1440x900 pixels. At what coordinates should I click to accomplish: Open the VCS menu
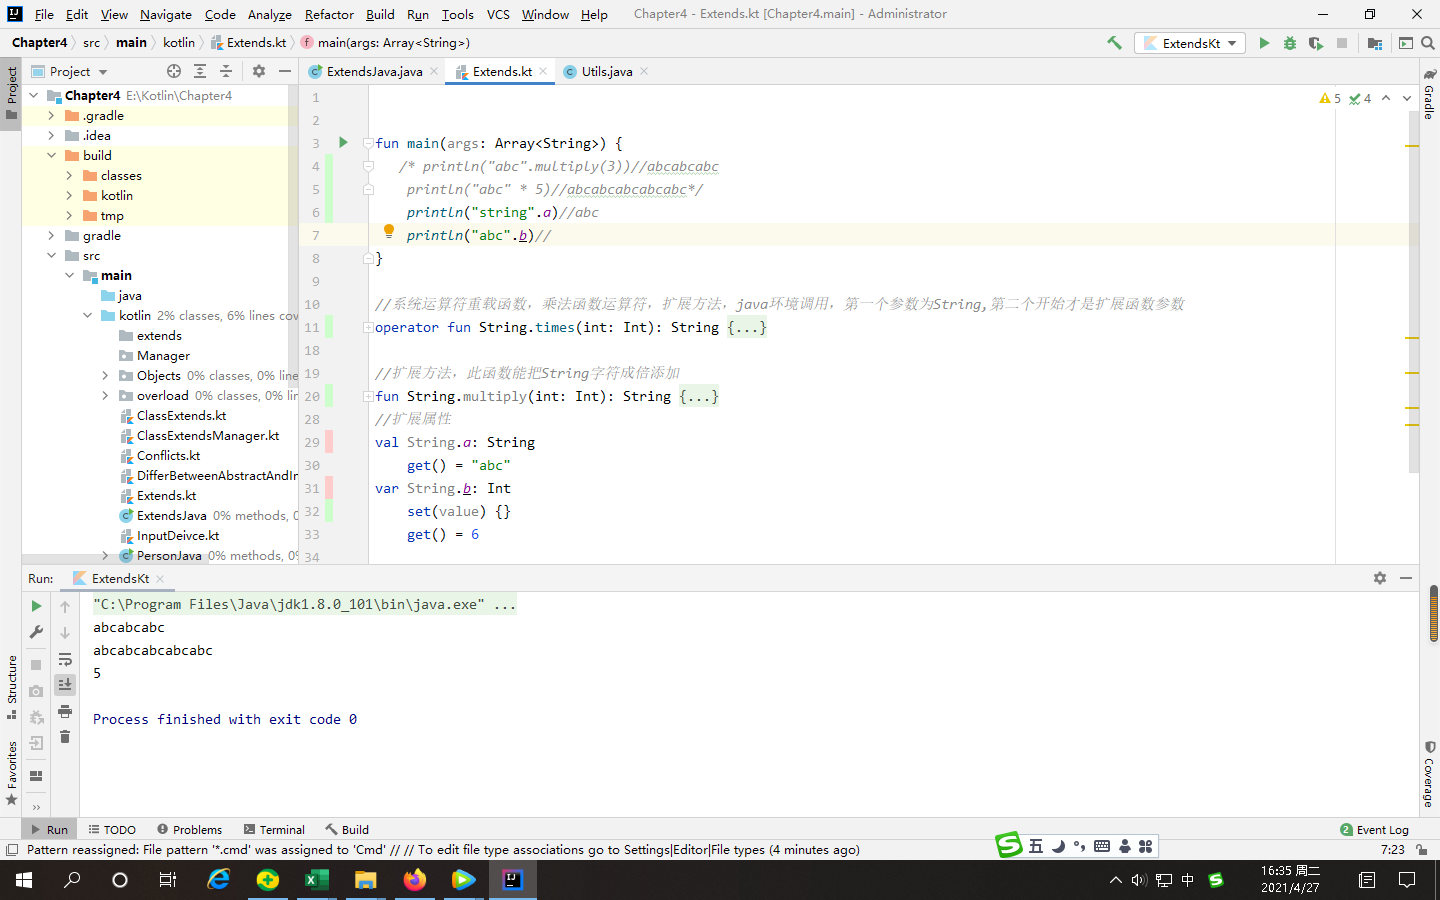[x=498, y=14]
